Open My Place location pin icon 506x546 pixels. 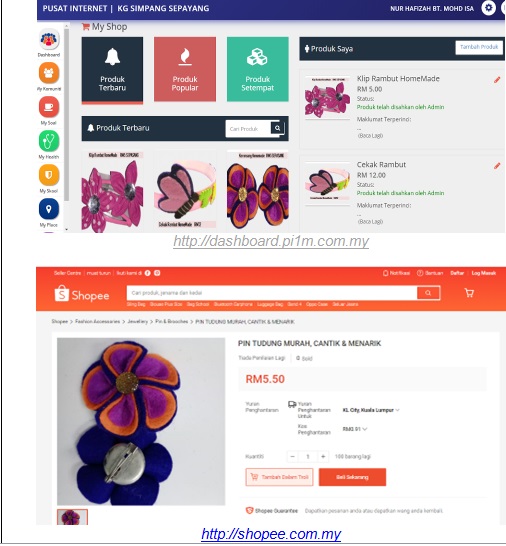[49, 209]
